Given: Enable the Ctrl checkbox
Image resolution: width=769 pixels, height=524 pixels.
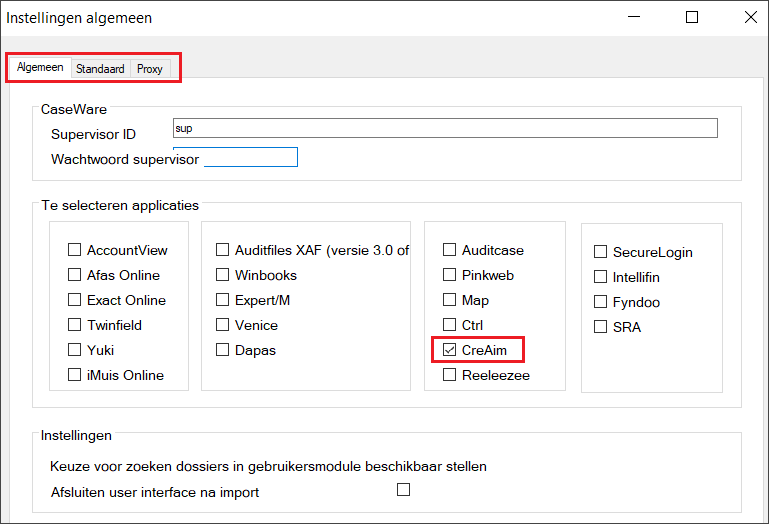Looking at the screenshot, I should (x=449, y=325).
